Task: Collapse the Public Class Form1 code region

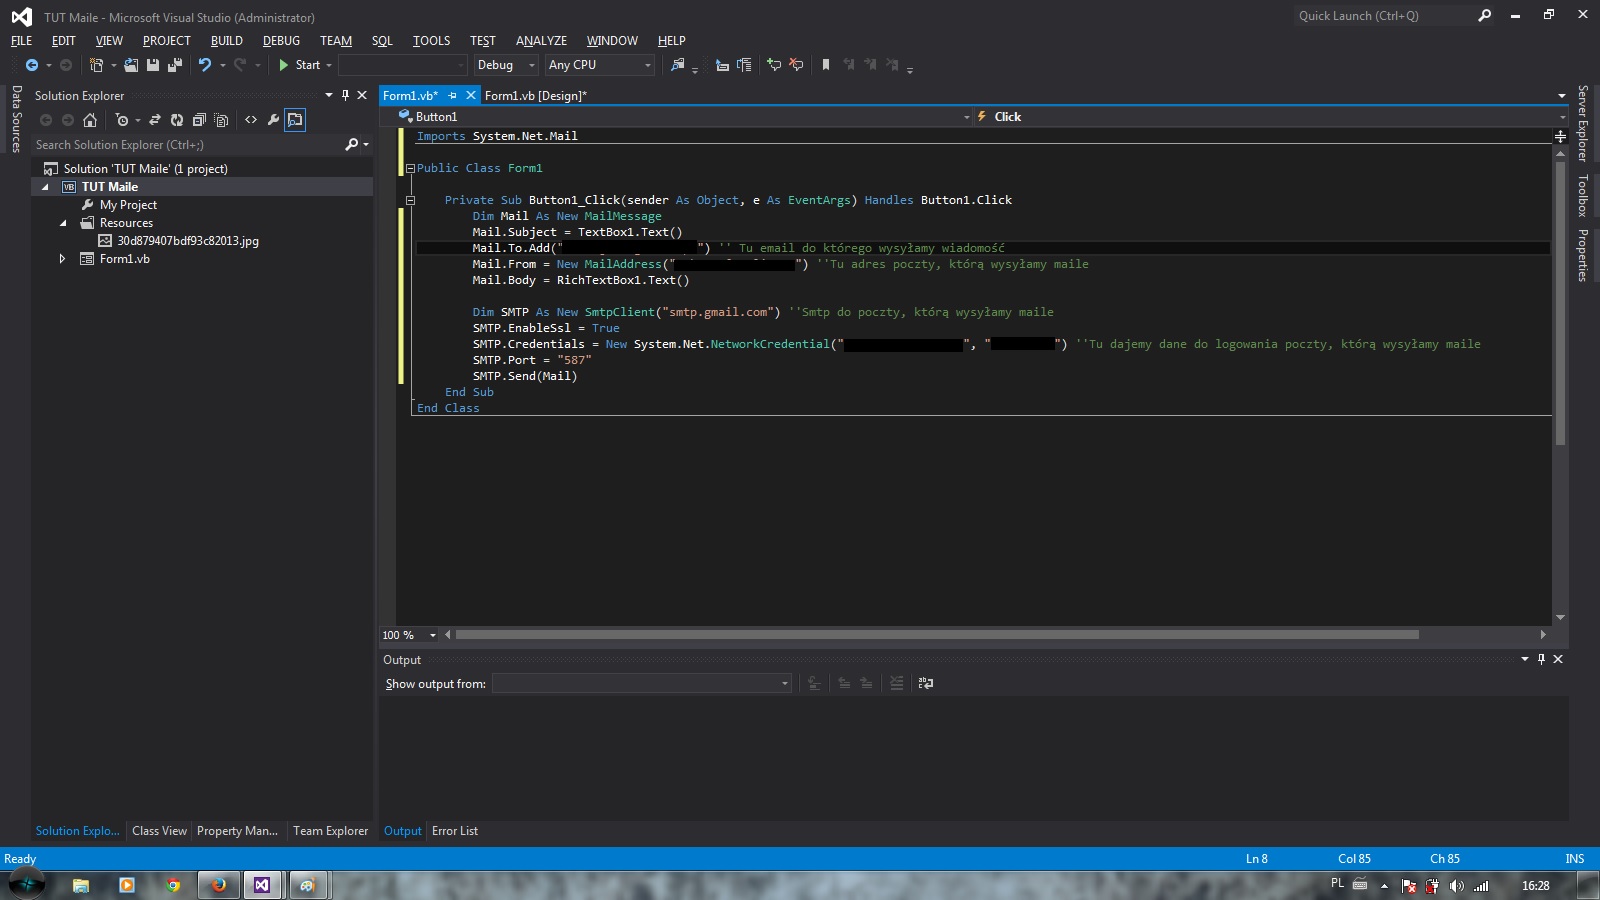Action: [410, 168]
